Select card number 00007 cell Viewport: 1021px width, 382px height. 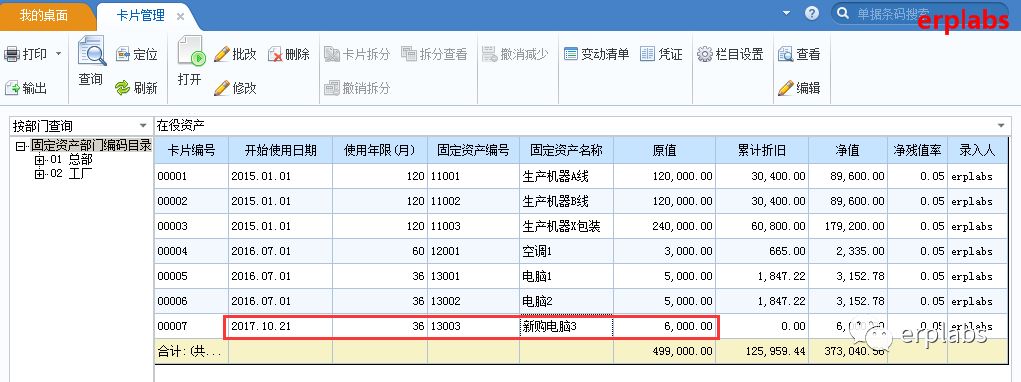pyautogui.click(x=191, y=326)
